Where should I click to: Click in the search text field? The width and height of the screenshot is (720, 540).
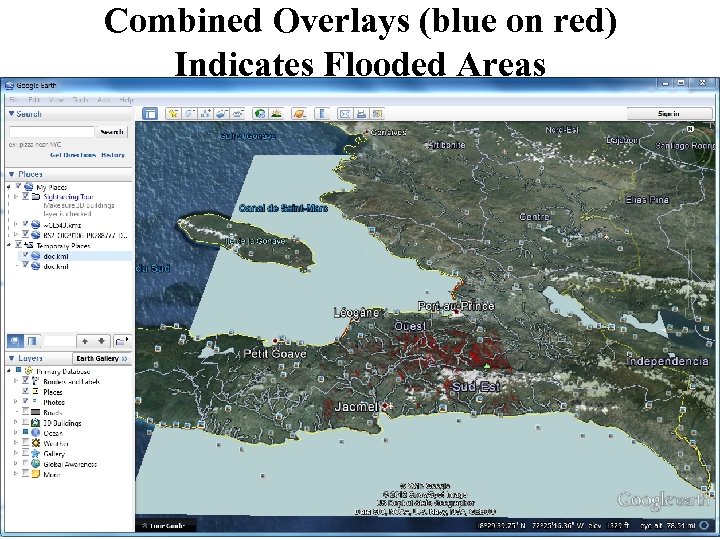point(51,132)
